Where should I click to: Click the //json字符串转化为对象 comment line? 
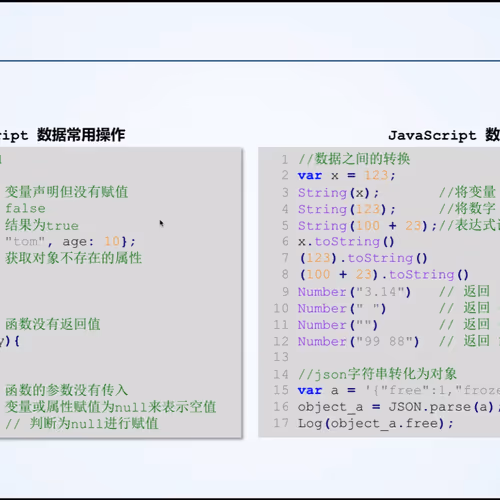[377, 374]
